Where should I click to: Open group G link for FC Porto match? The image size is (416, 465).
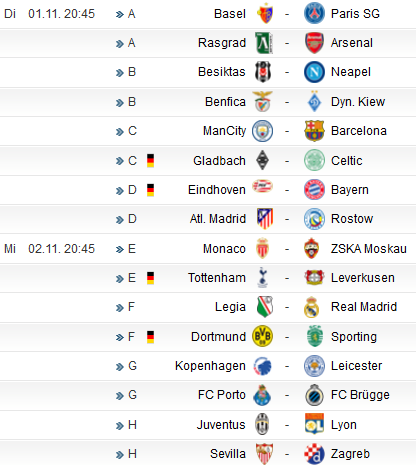click(132, 395)
